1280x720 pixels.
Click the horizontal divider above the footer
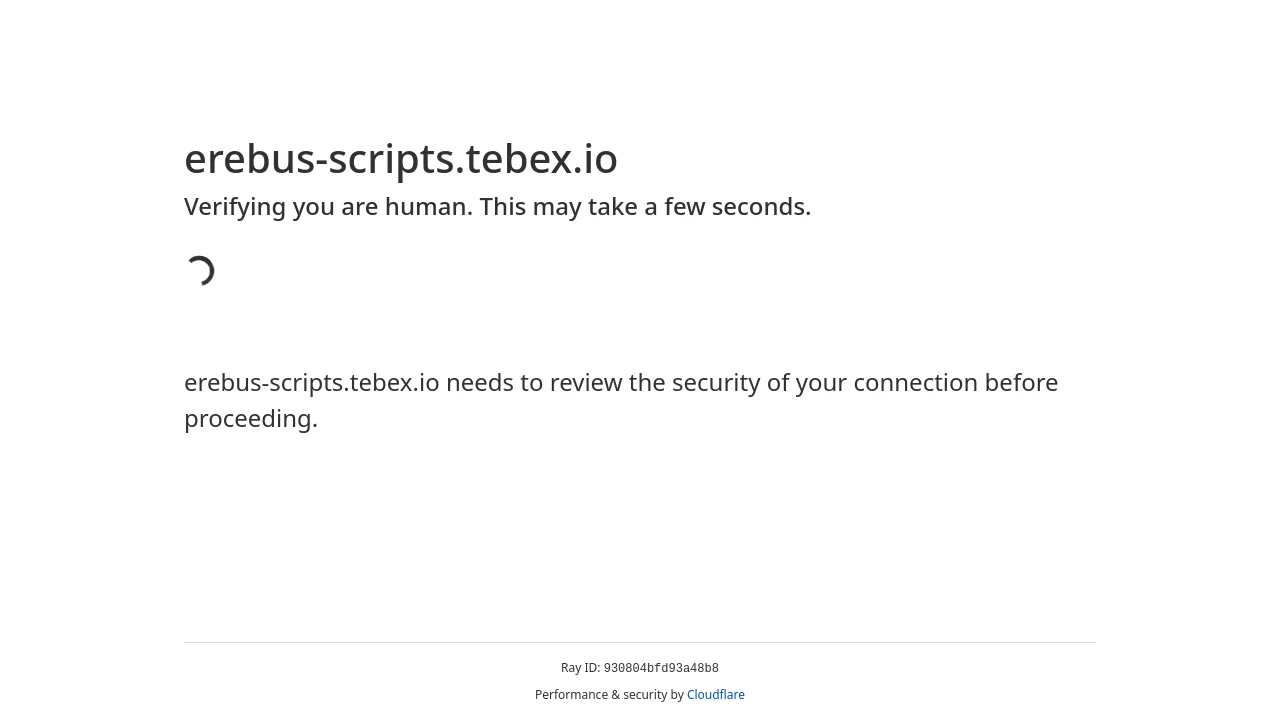(640, 642)
